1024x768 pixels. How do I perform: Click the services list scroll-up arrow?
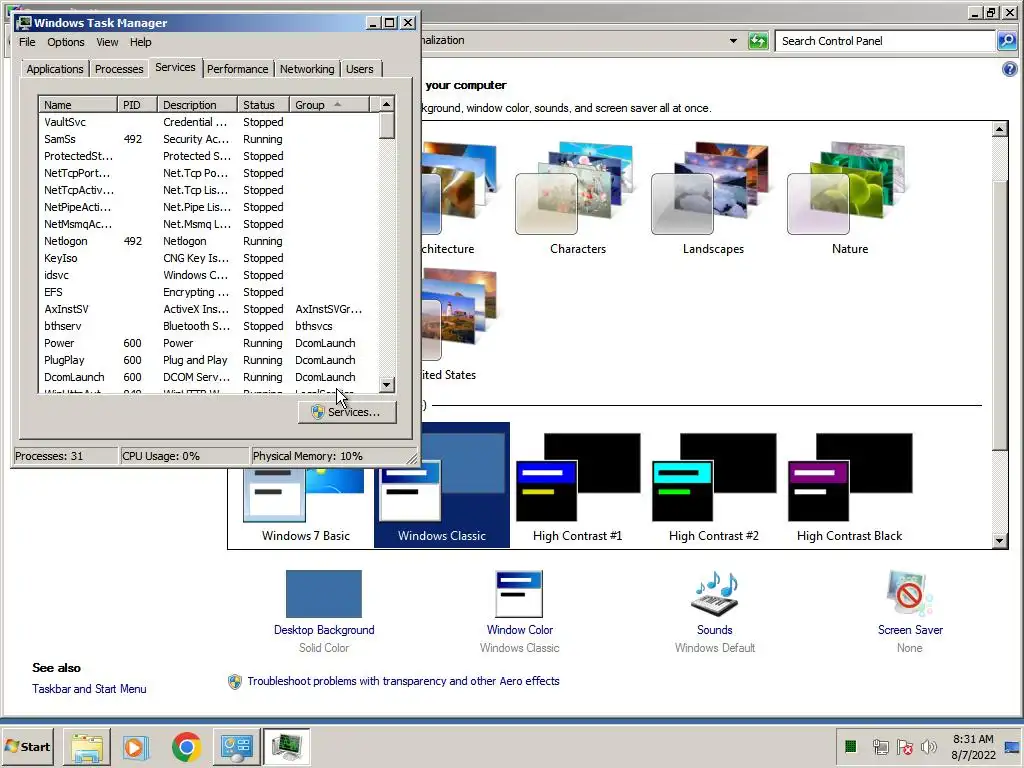(387, 104)
